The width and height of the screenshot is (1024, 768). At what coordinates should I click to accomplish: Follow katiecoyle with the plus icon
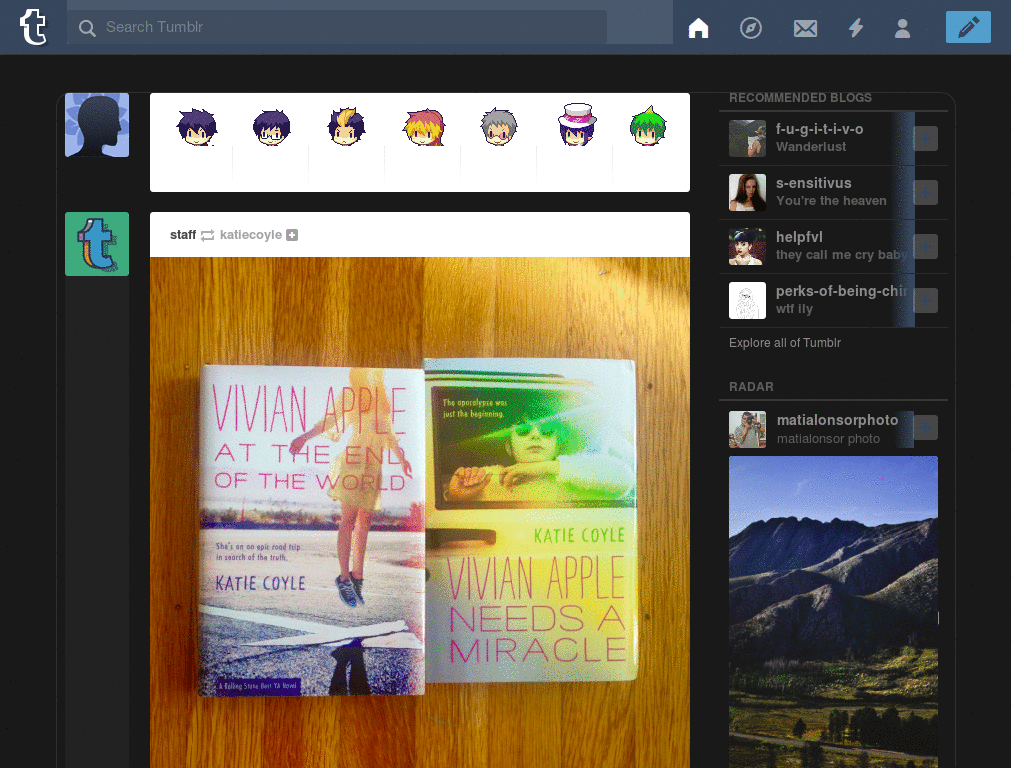click(x=292, y=235)
